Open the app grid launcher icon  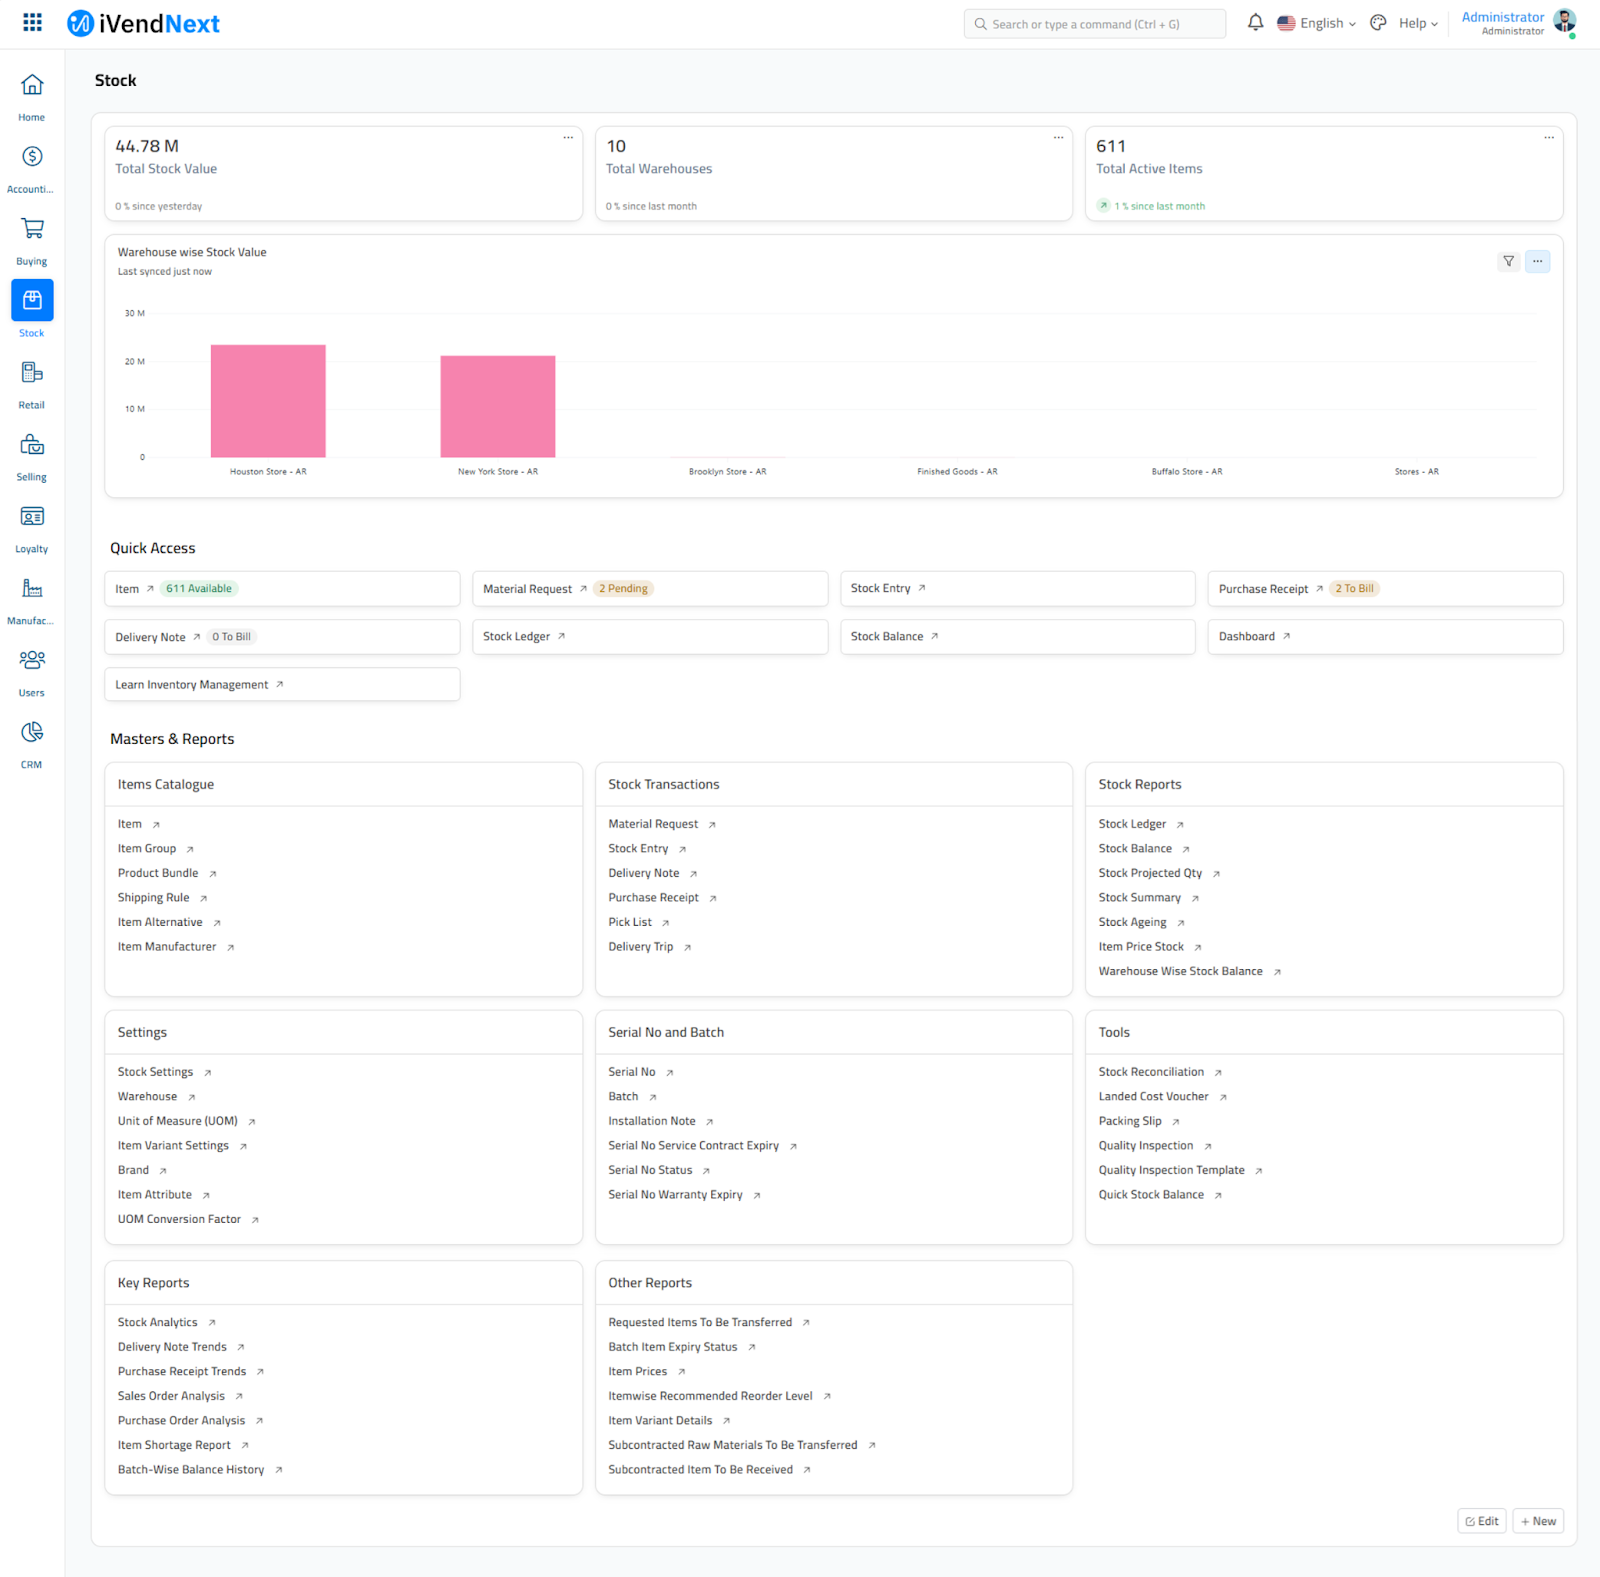(x=32, y=22)
